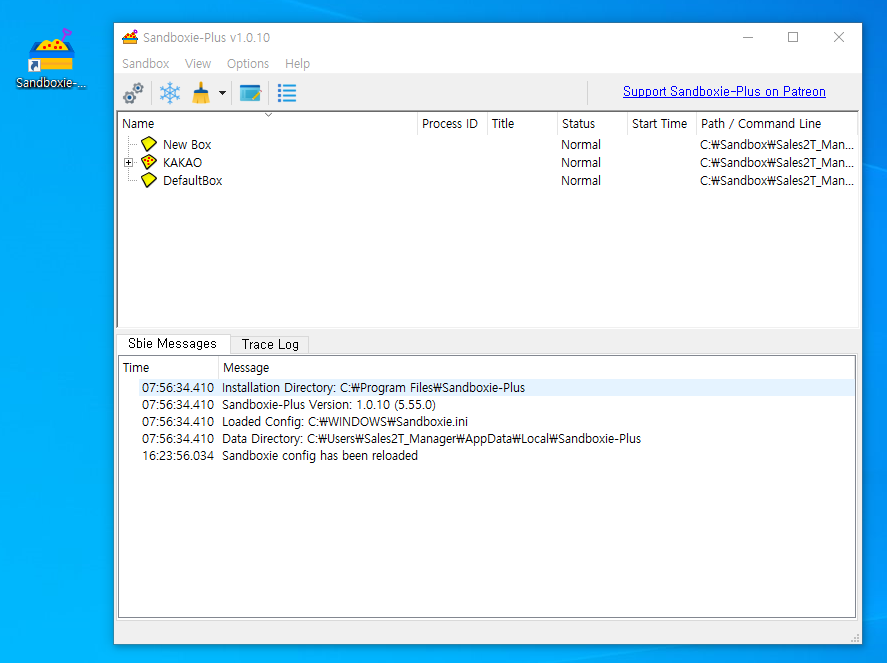
Task: Open the cleanup dropdown arrow beside broom
Action: [x=222, y=93]
